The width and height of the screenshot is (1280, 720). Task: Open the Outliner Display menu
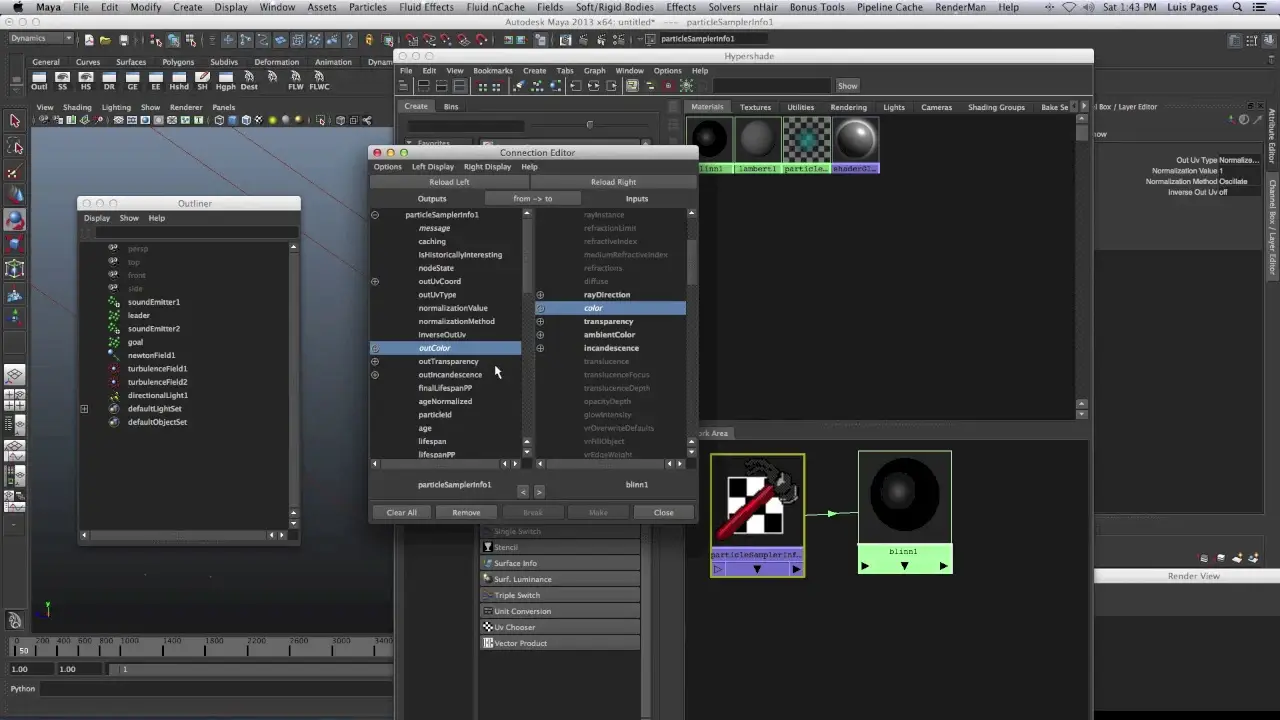(x=97, y=218)
